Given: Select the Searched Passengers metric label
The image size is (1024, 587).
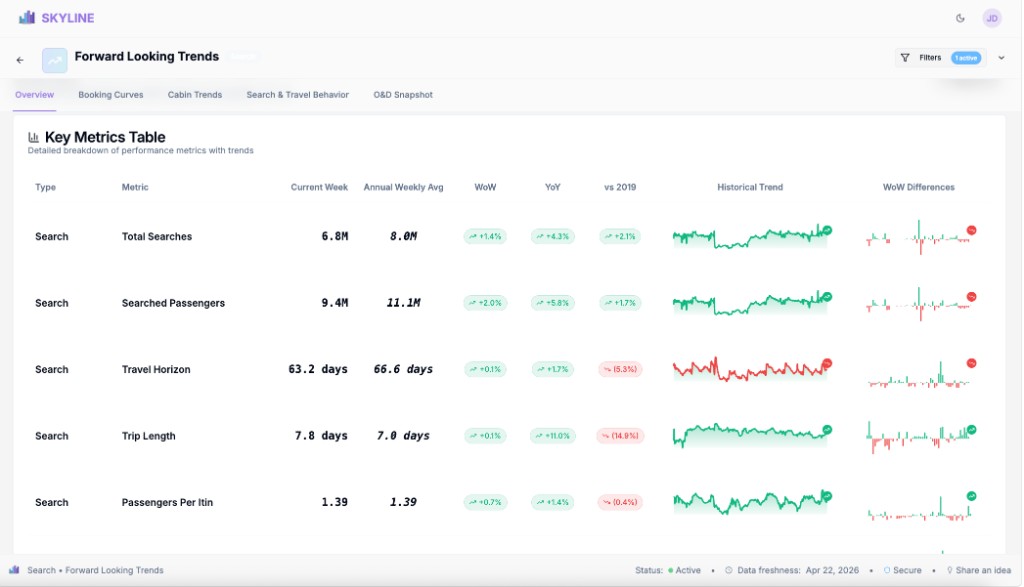Looking at the screenshot, I should (x=173, y=304).
